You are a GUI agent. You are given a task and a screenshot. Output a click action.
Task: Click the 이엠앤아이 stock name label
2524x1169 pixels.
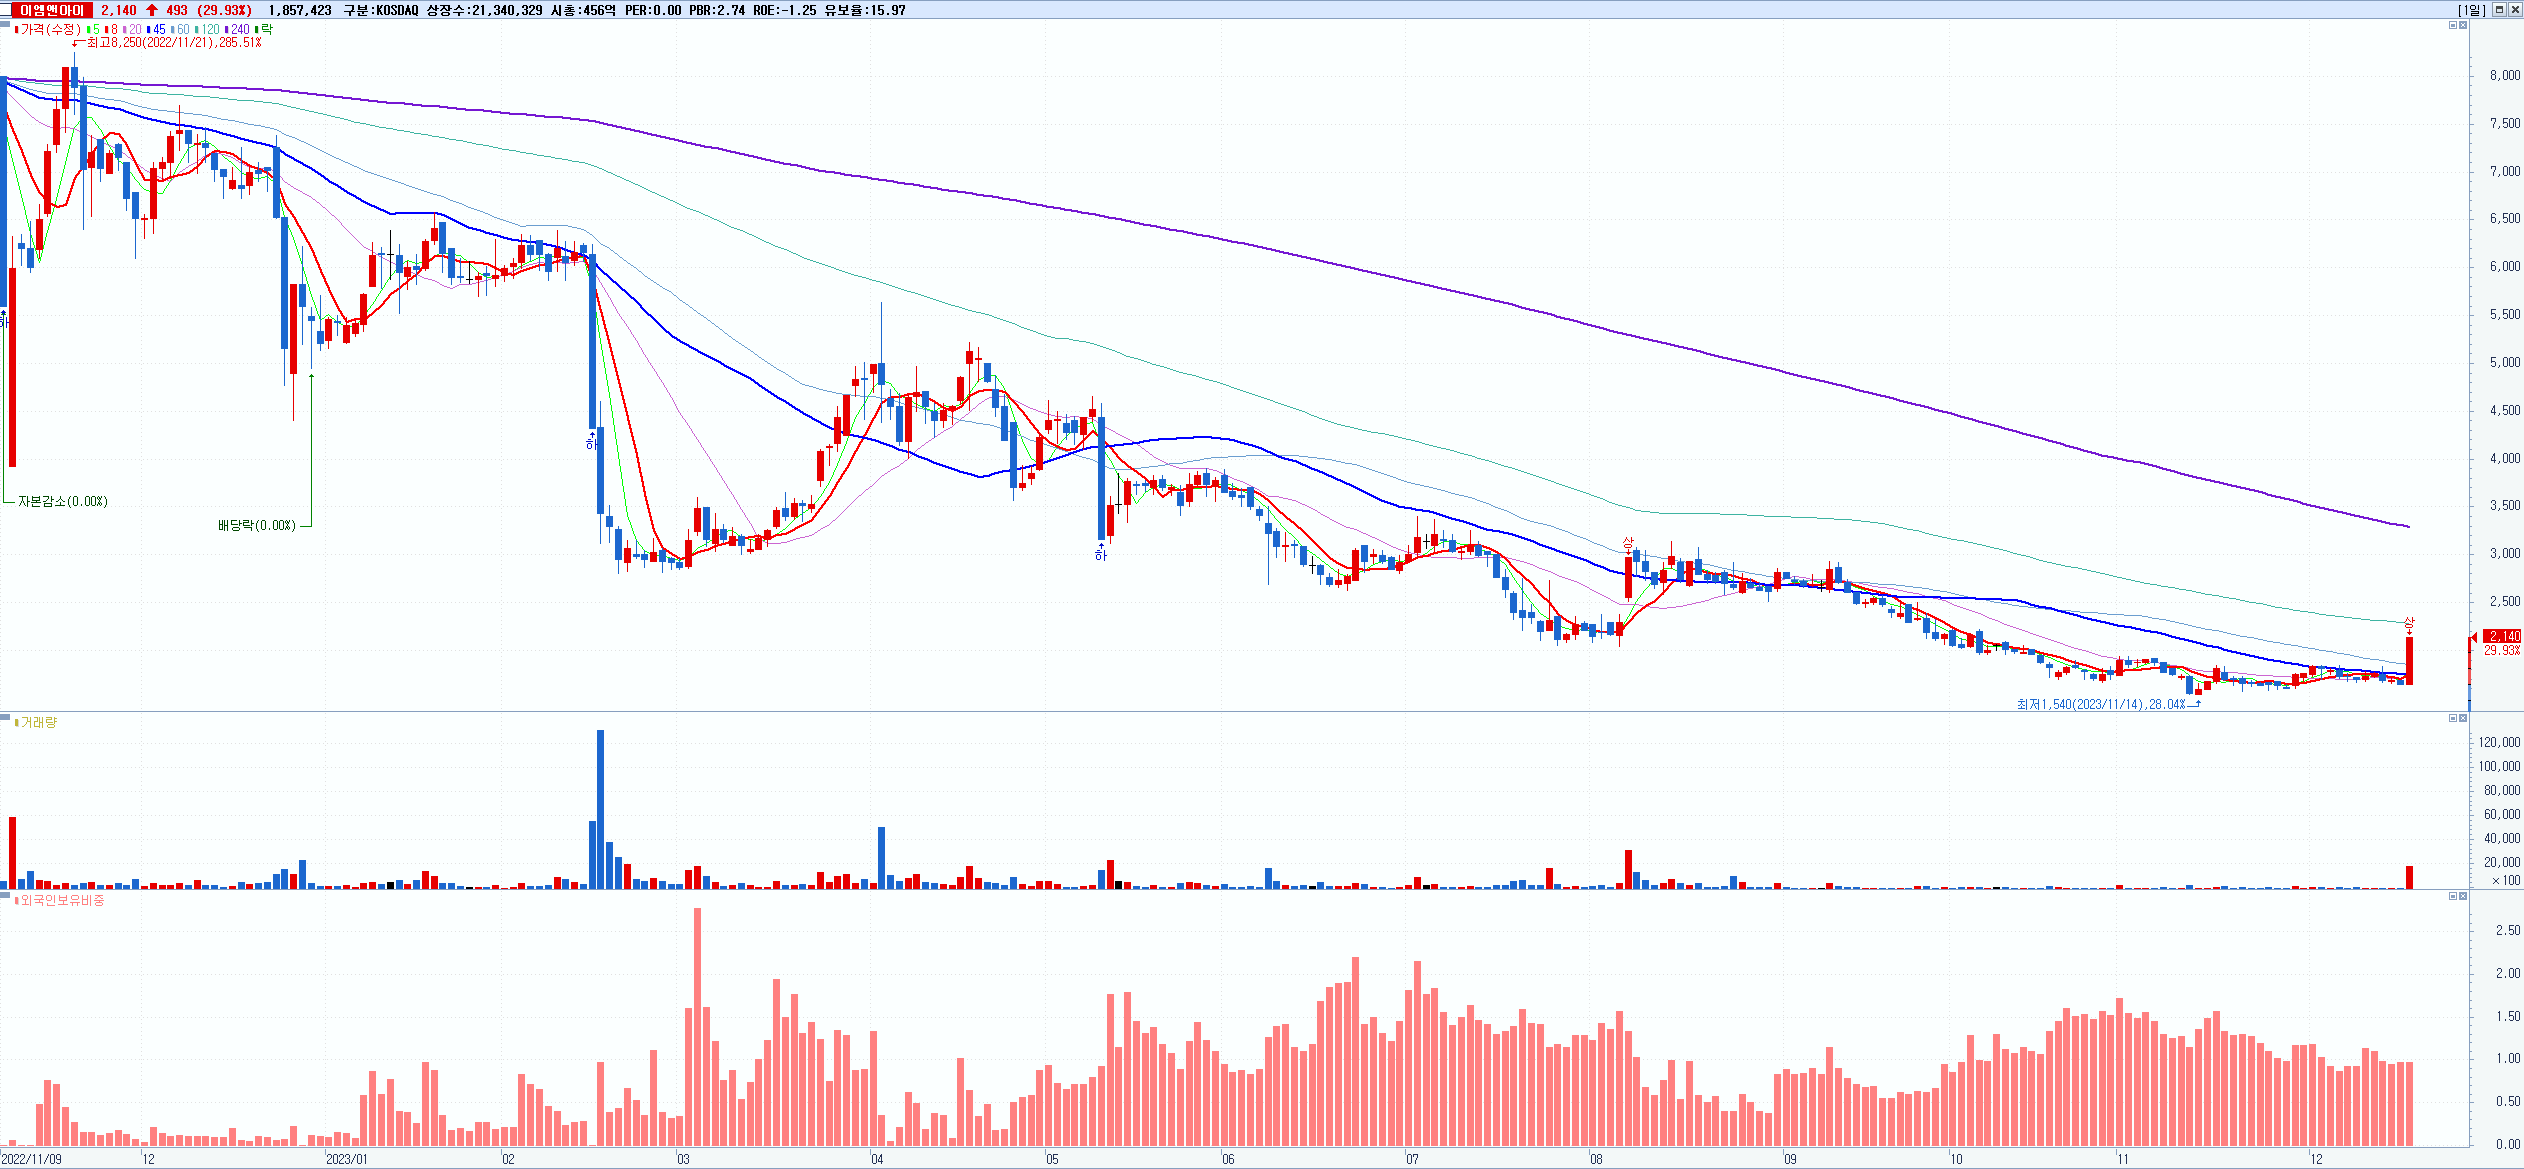point(52,10)
